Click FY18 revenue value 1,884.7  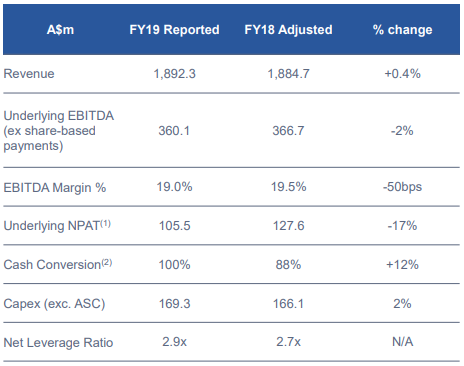coord(288,74)
